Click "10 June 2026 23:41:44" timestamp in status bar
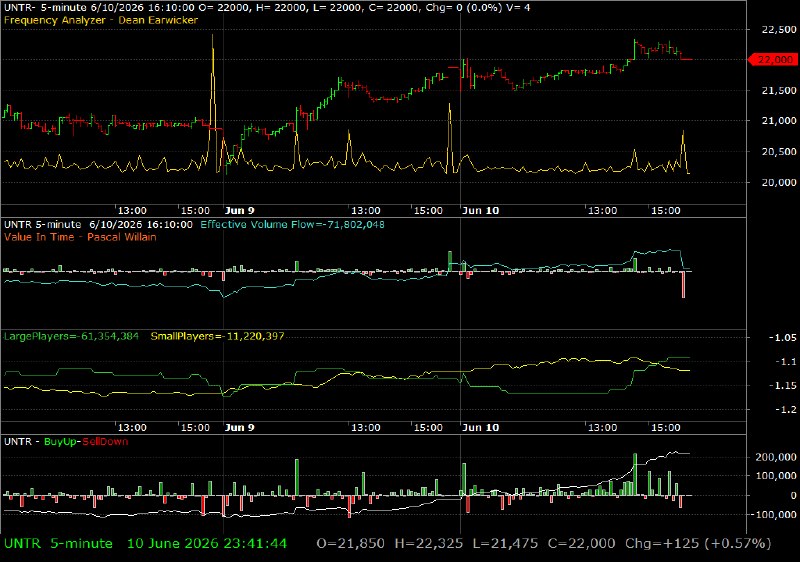Screen dimensions: 800x562 click(x=207, y=544)
